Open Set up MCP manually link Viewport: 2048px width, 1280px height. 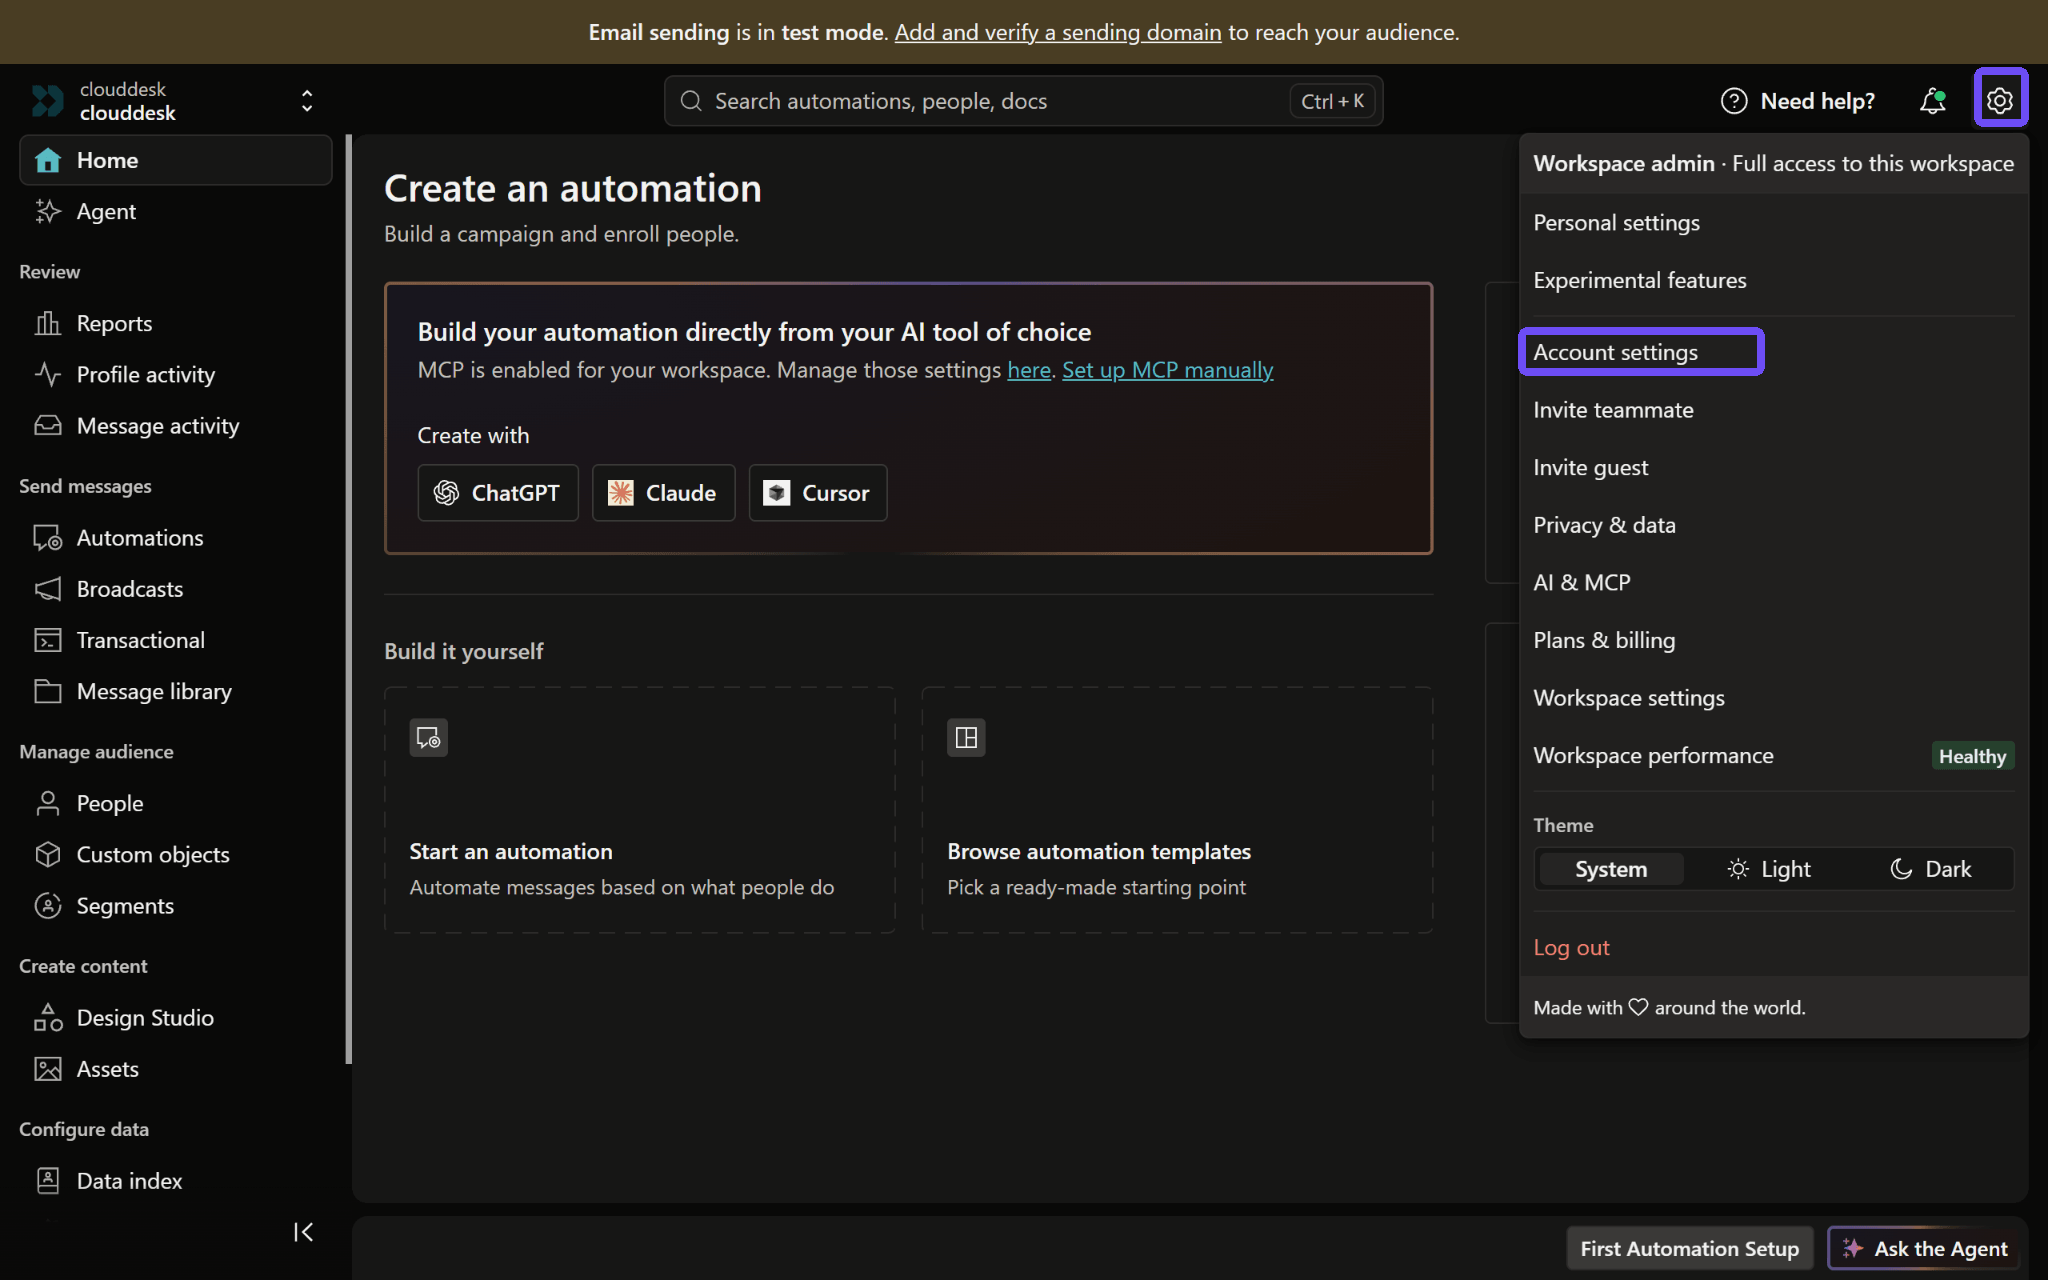coord(1167,370)
